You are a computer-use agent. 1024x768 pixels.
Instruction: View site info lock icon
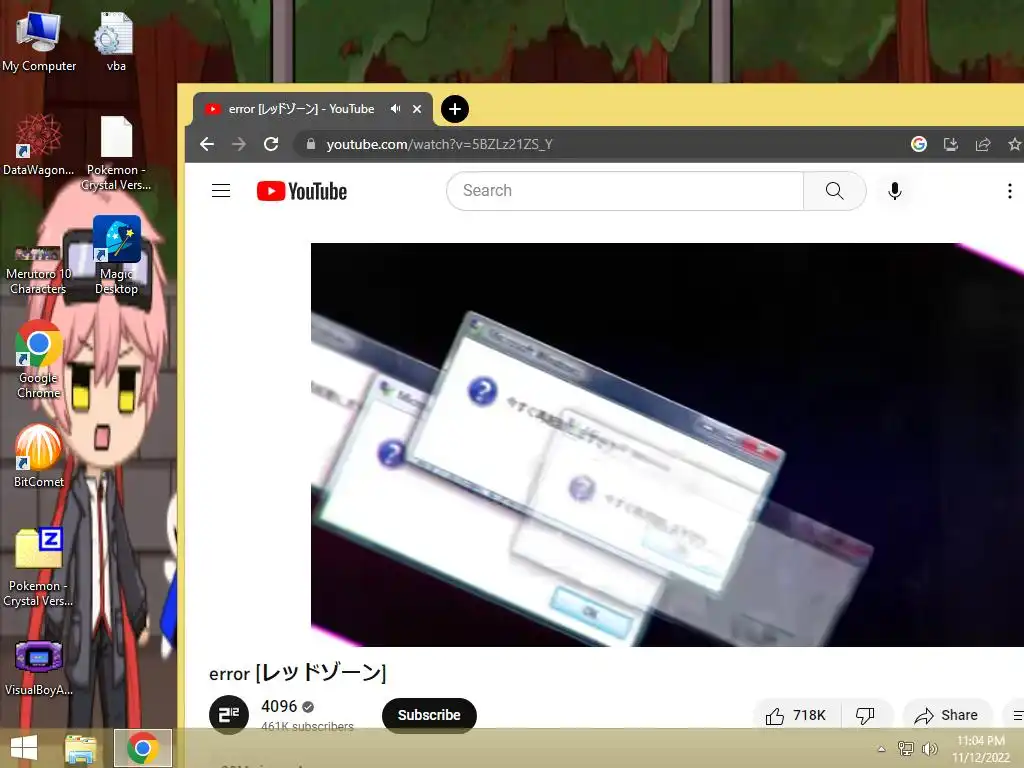coord(311,144)
